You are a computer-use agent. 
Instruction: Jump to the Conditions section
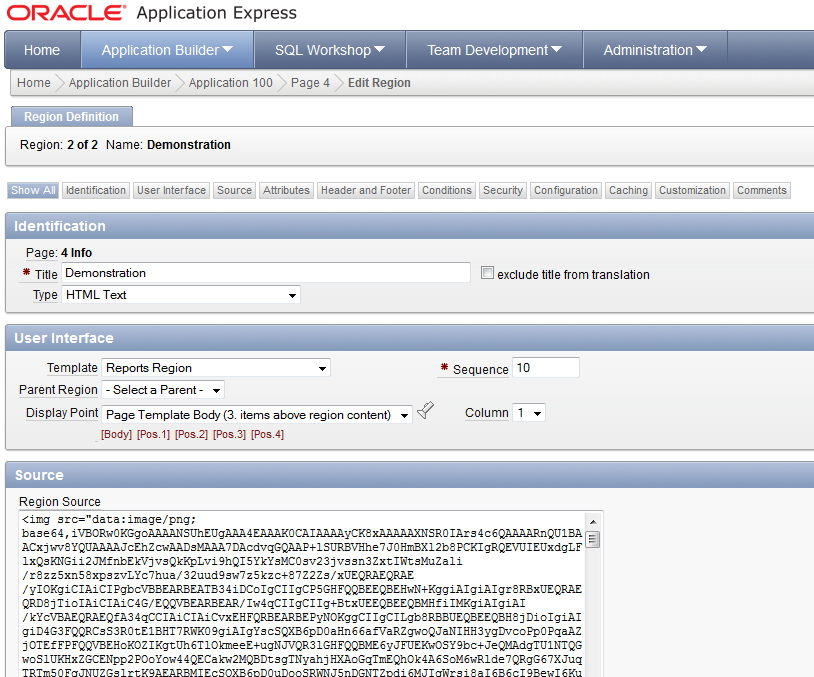pos(447,191)
